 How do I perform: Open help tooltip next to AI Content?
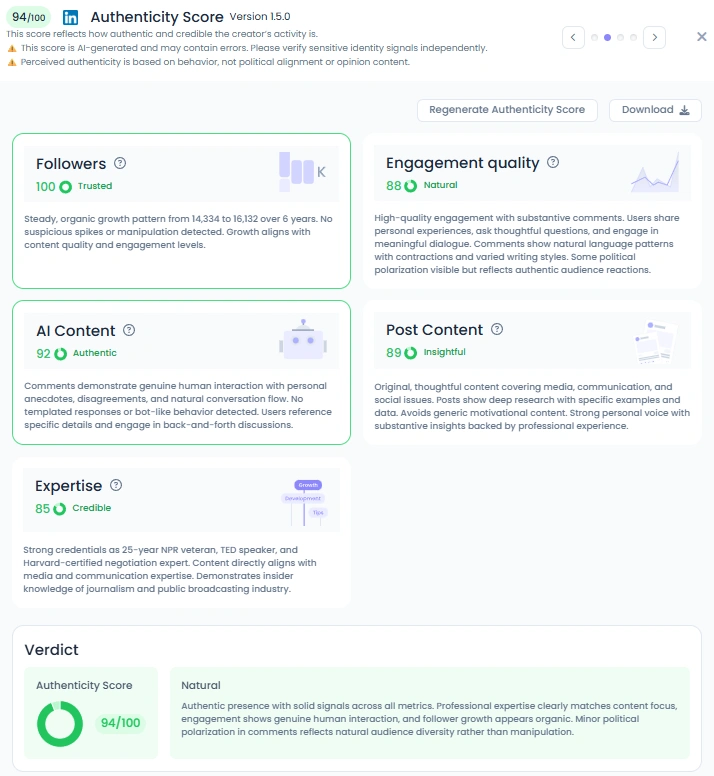[129, 330]
